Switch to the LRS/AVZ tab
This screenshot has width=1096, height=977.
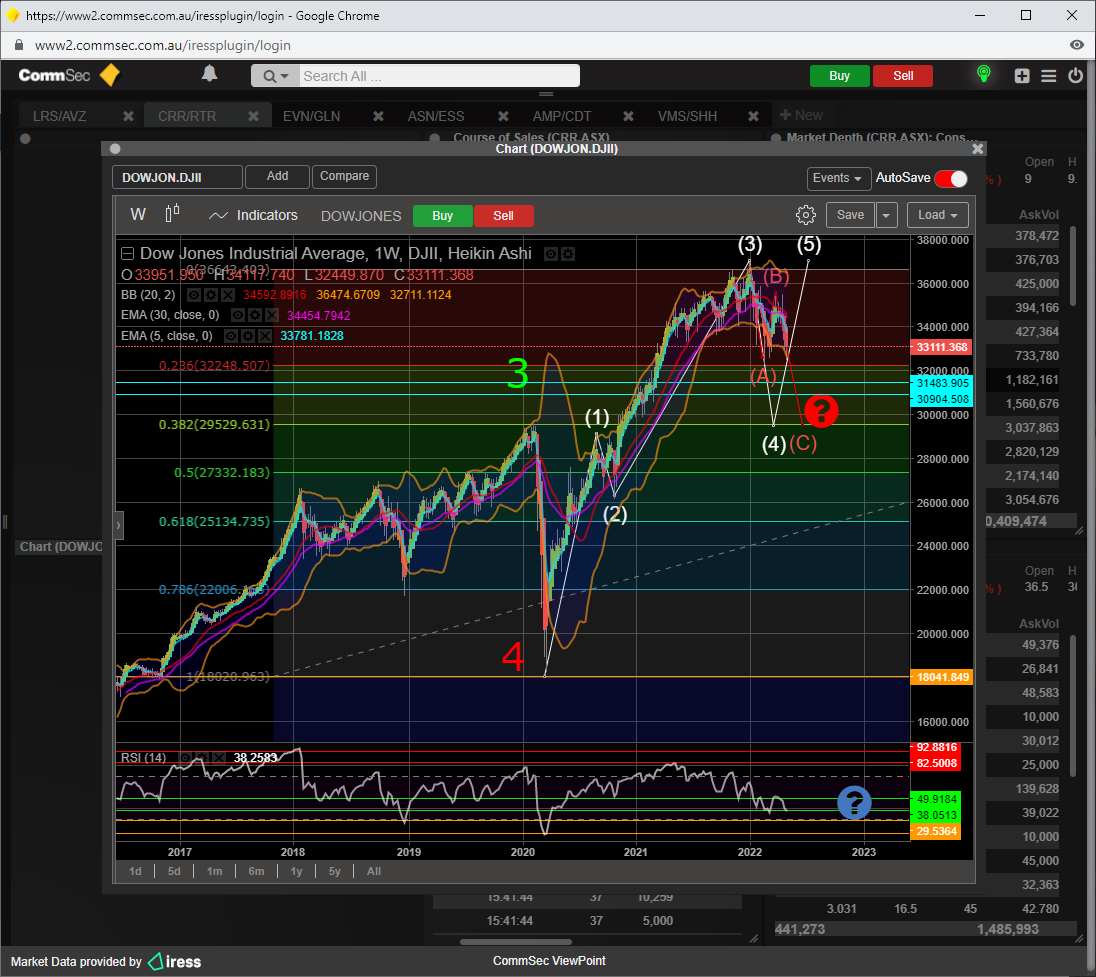click(59, 116)
